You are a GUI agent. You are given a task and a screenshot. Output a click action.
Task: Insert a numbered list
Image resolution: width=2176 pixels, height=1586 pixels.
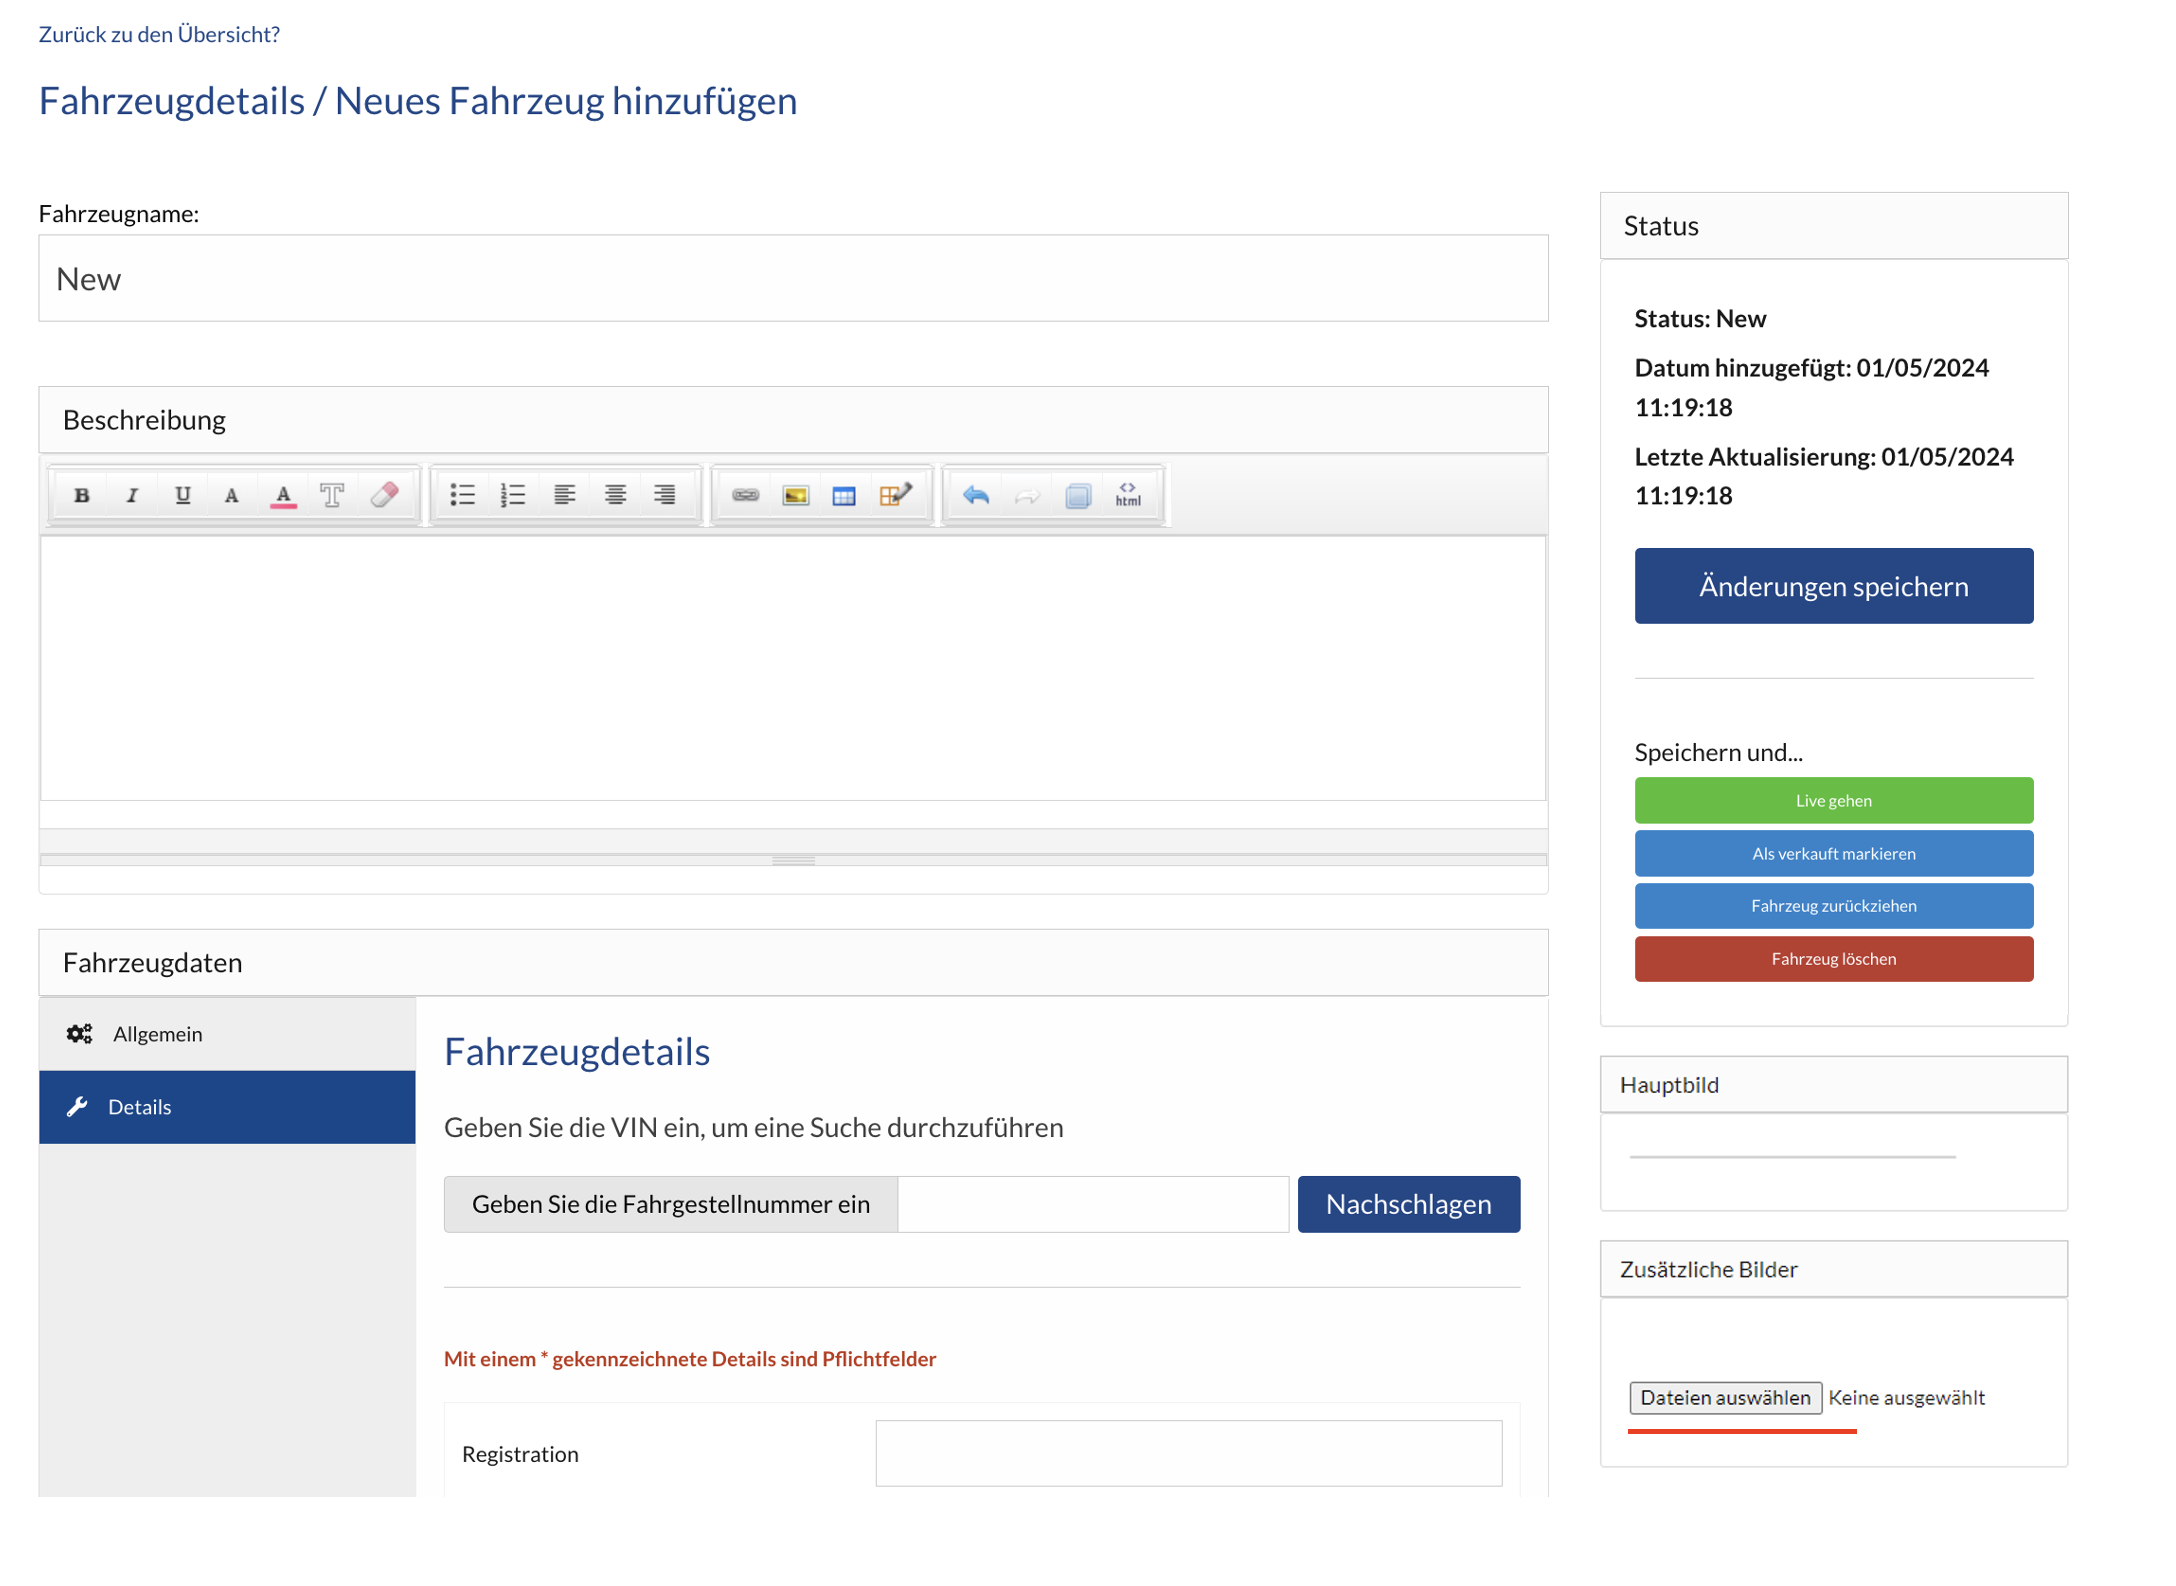(x=513, y=495)
